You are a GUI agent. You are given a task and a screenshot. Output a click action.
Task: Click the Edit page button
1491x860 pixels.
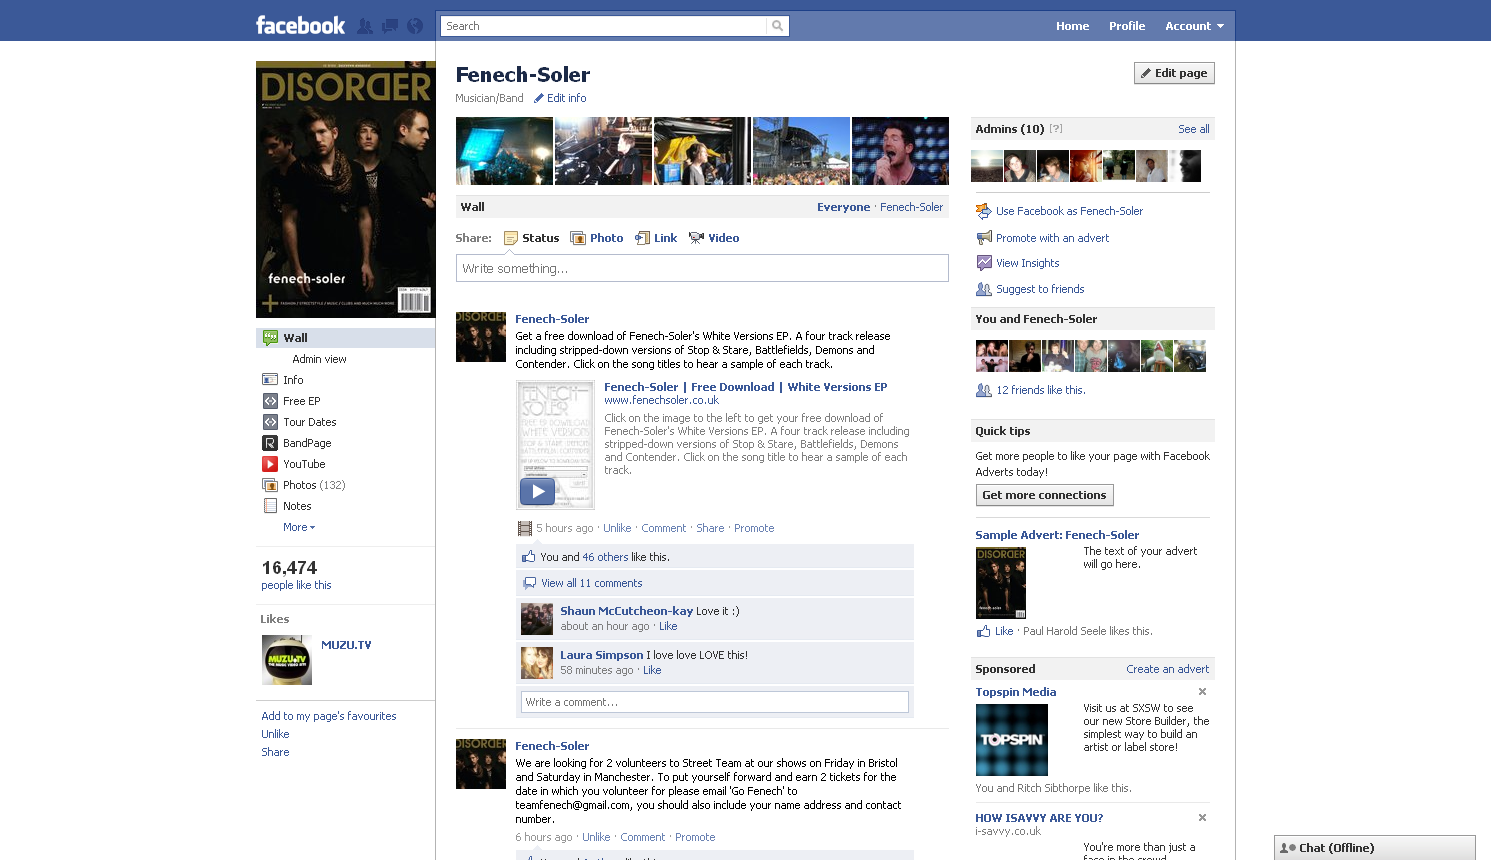click(1174, 73)
